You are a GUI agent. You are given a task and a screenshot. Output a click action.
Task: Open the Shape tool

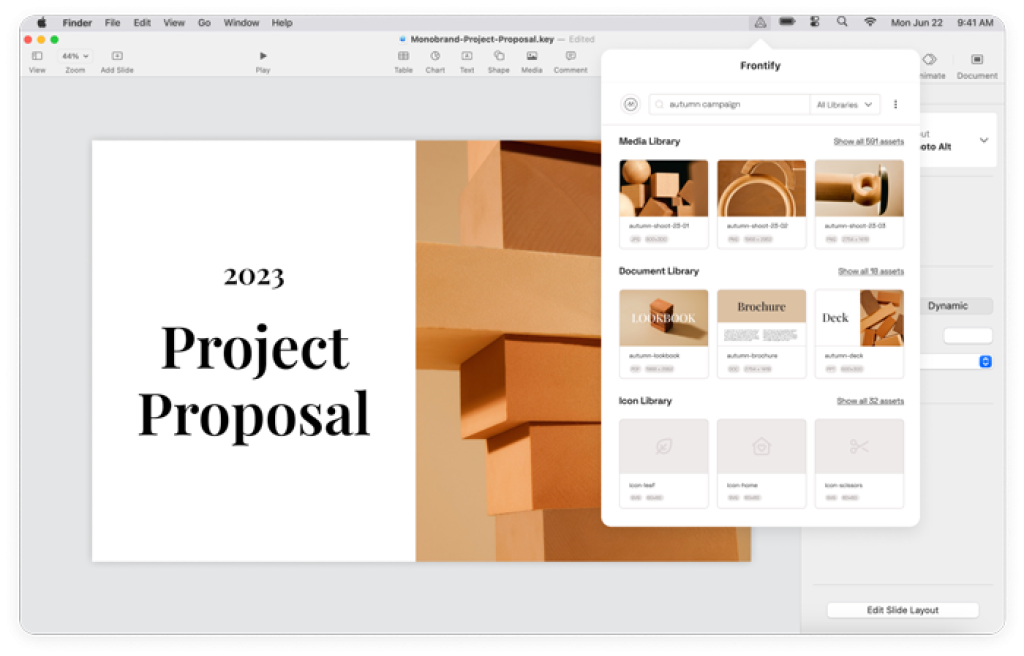click(x=498, y=57)
